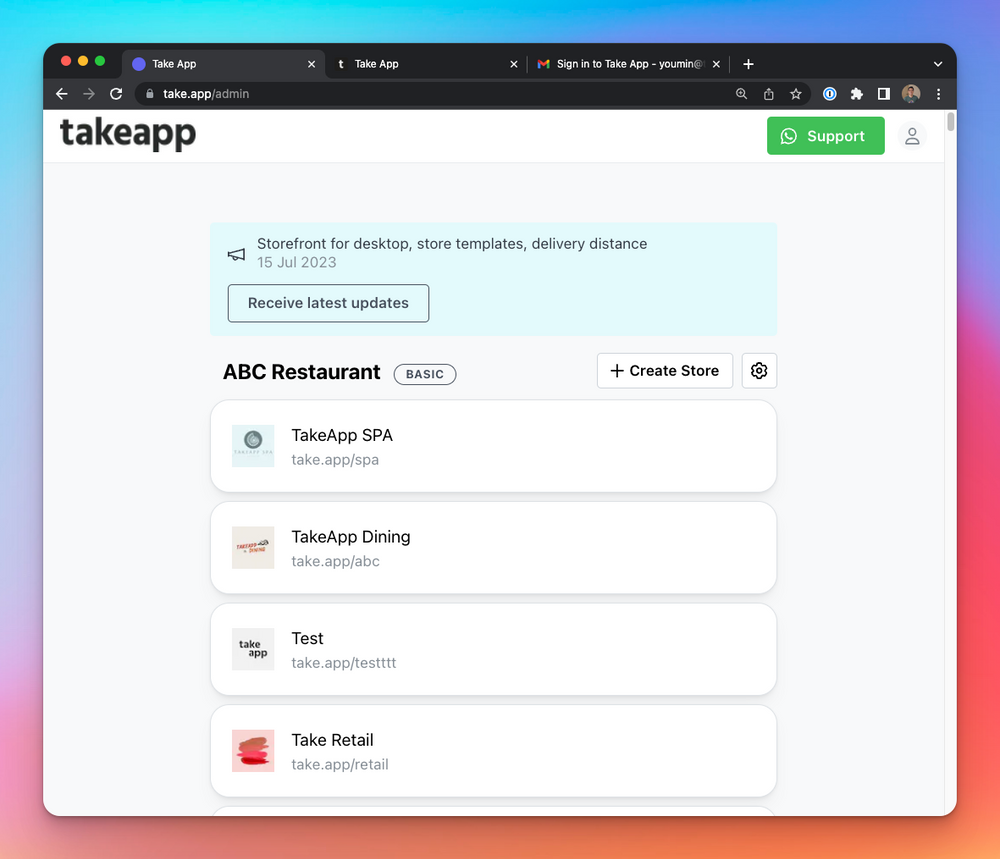This screenshot has height=859, width=1000.
Task: Open the 1Password extension icon
Action: click(x=829, y=94)
